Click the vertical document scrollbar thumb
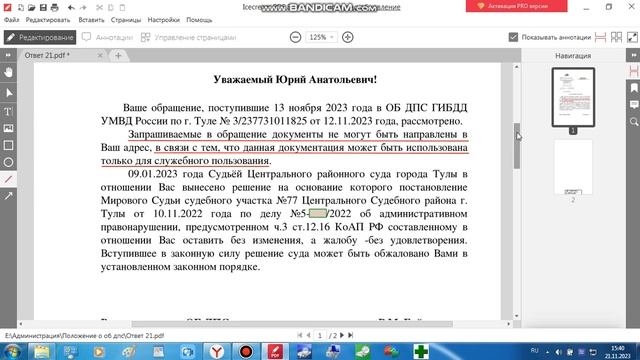 pos(517,146)
